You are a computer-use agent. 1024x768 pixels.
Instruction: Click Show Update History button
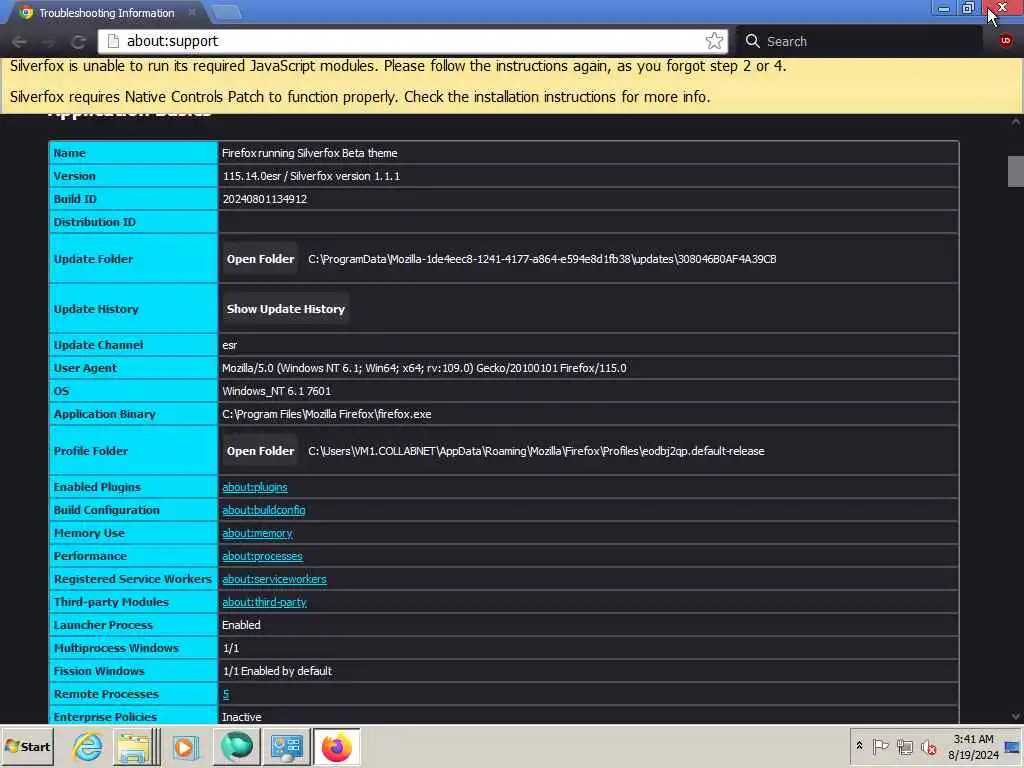(285, 309)
